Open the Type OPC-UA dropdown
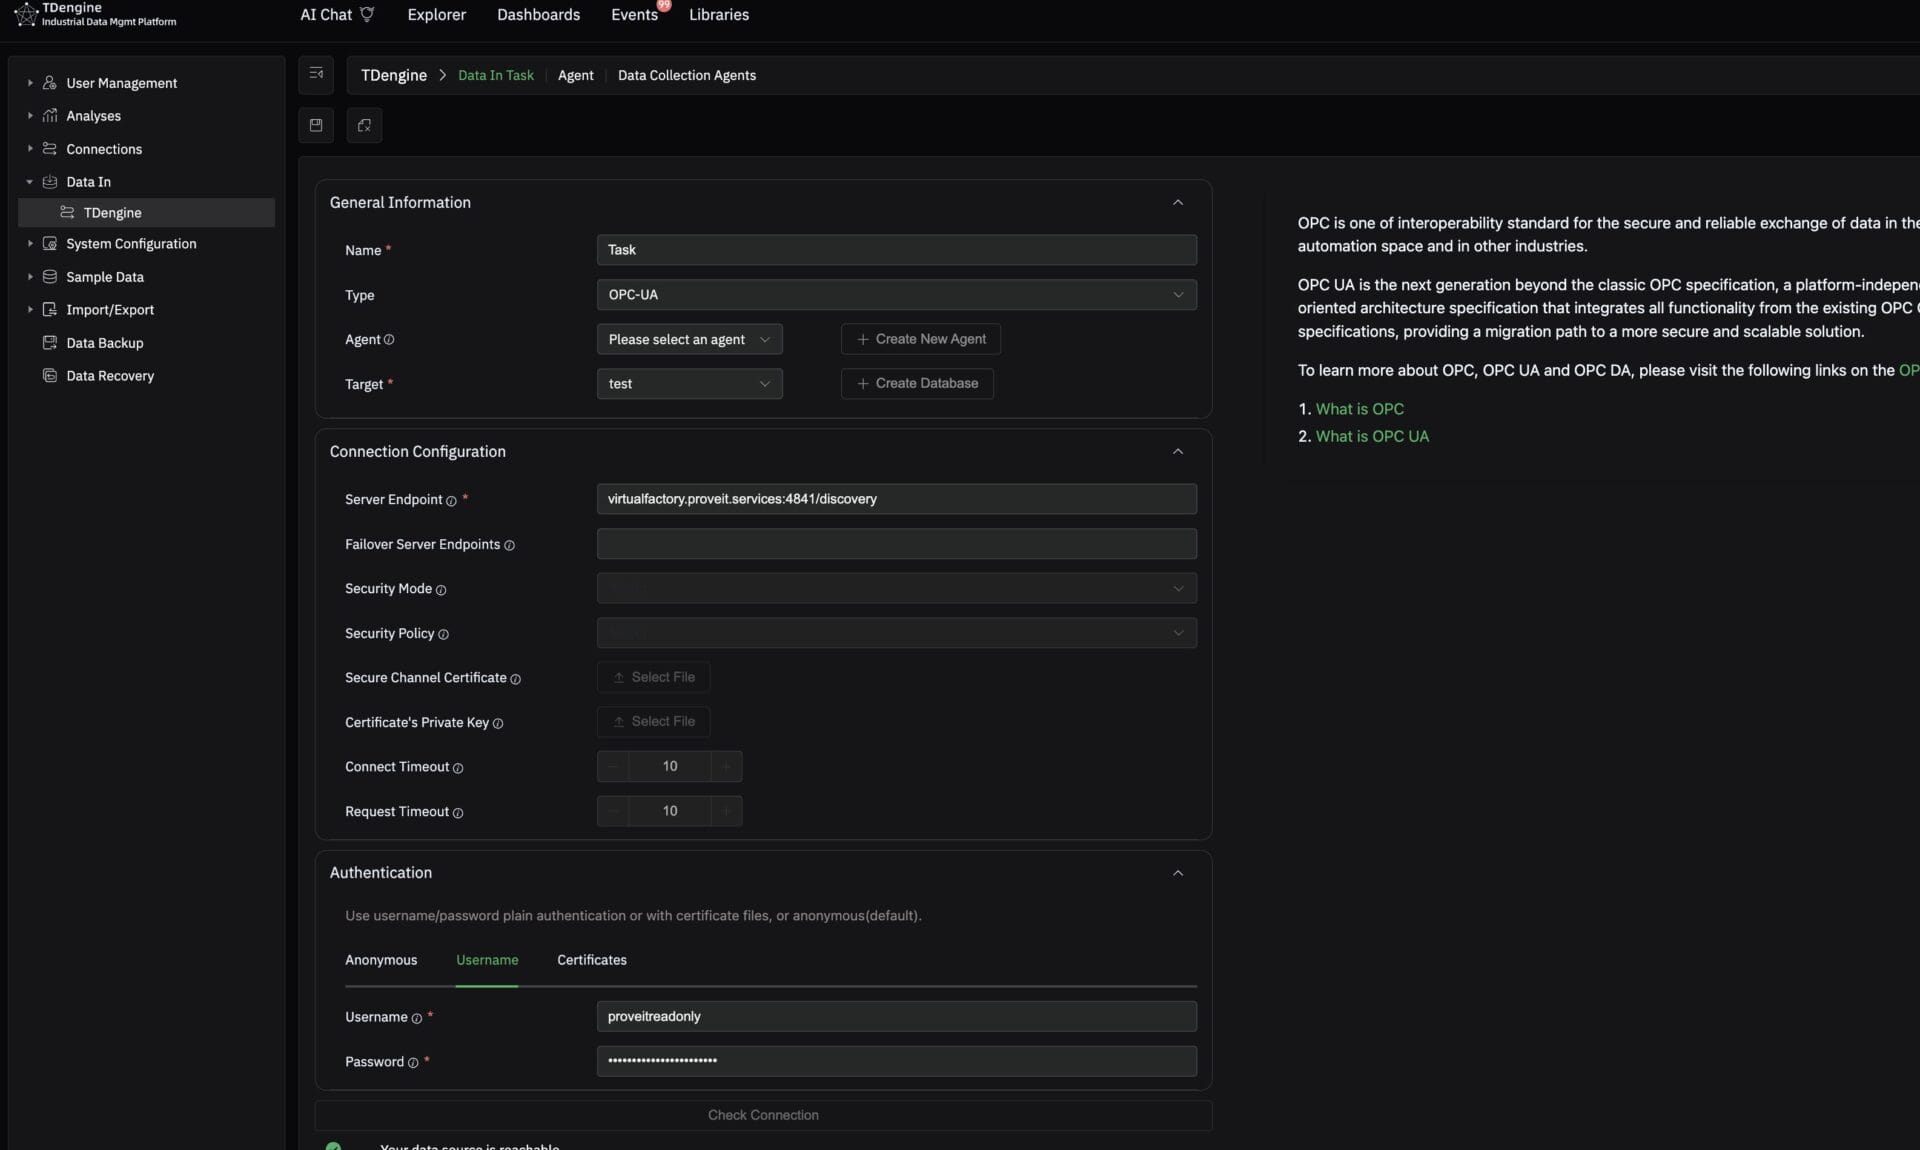This screenshot has height=1150, width=1920. pos(895,295)
